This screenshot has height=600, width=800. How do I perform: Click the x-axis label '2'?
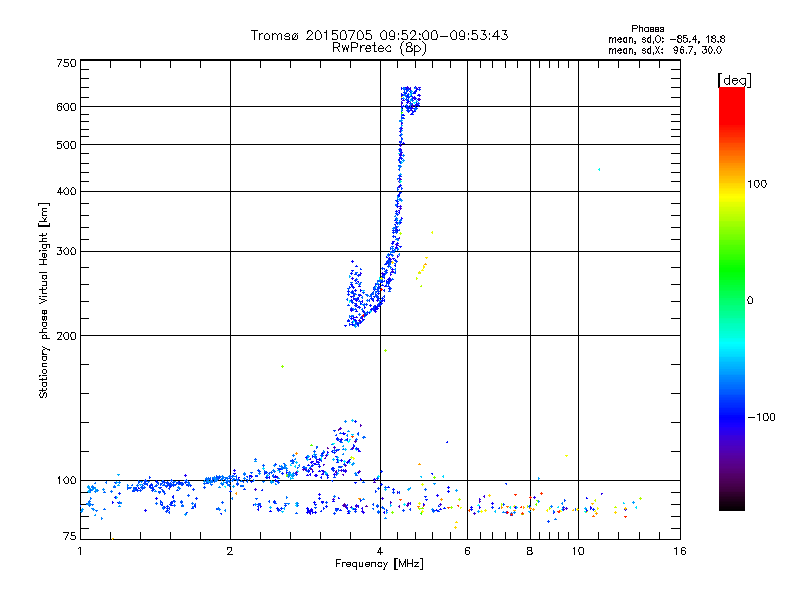[230, 551]
